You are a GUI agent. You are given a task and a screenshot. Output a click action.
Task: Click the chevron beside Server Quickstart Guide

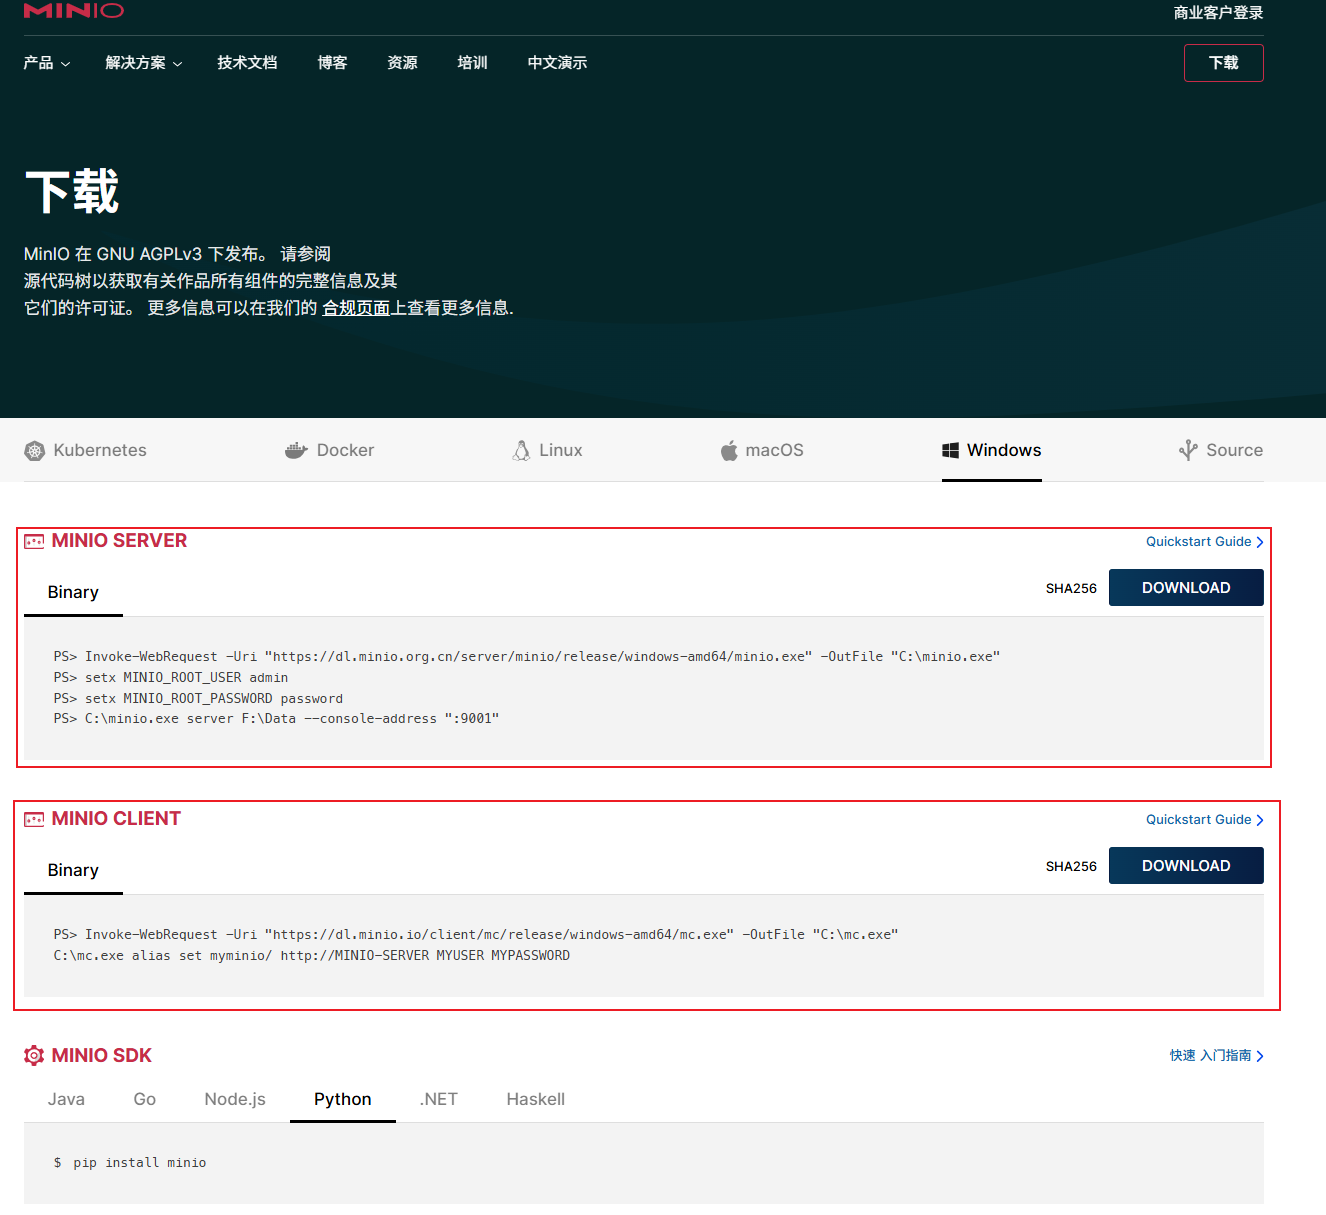1260,542
